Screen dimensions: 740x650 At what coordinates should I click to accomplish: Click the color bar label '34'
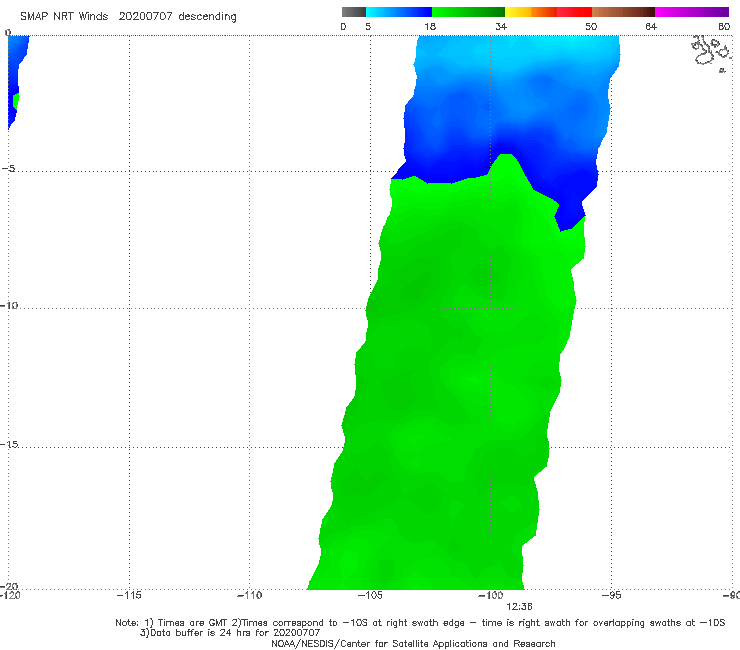(x=501, y=27)
